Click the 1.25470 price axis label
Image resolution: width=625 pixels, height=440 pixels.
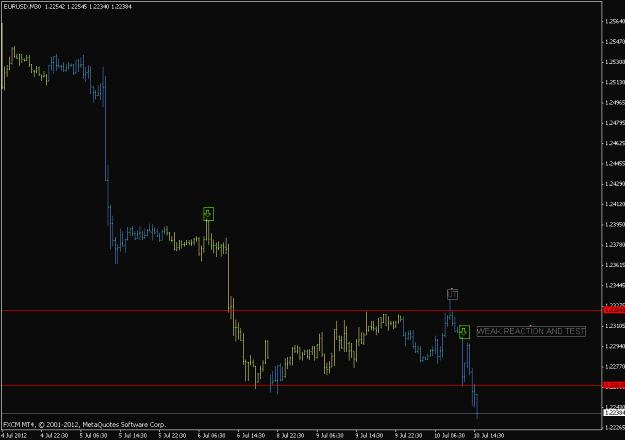[615, 41]
